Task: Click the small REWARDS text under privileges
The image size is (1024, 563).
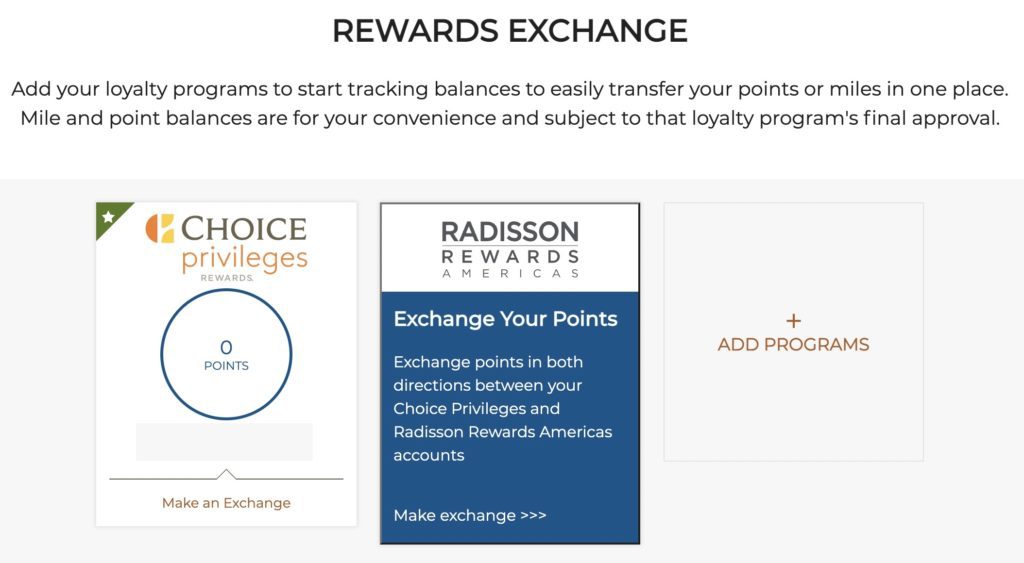Action: click(x=226, y=278)
